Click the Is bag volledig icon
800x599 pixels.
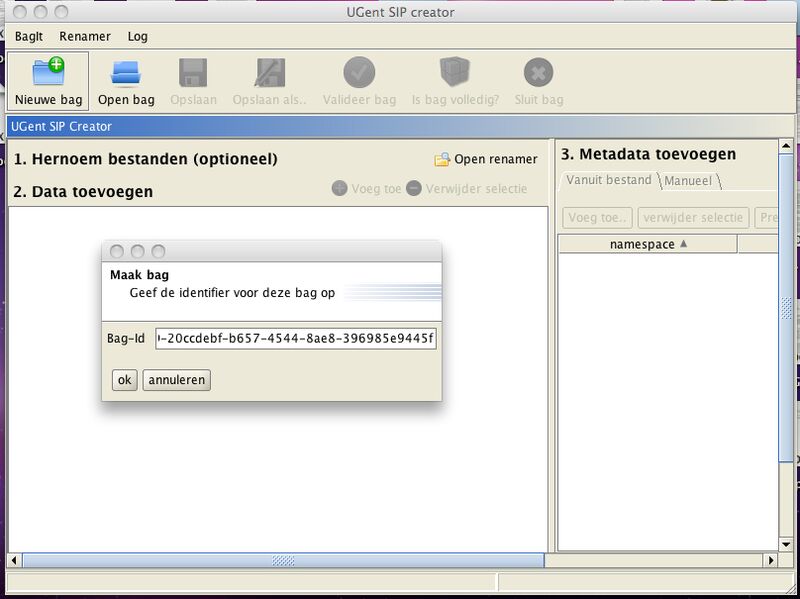point(455,73)
